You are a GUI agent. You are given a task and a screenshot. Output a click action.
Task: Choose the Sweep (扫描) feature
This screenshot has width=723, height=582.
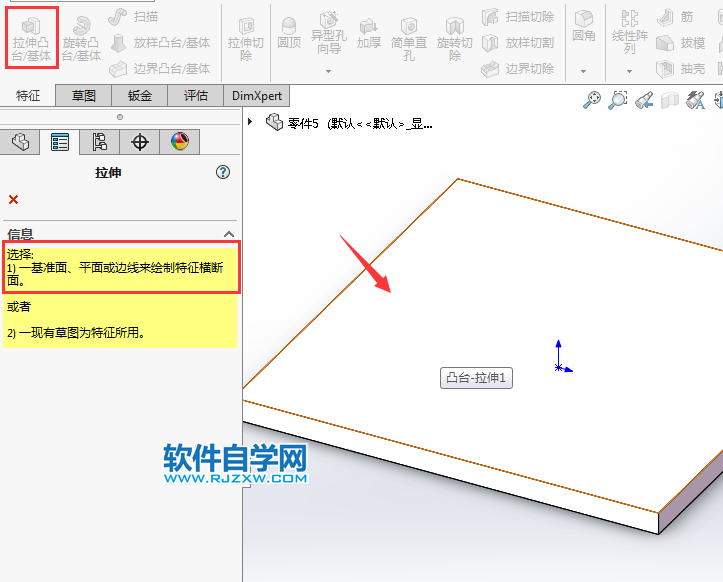tap(134, 17)
